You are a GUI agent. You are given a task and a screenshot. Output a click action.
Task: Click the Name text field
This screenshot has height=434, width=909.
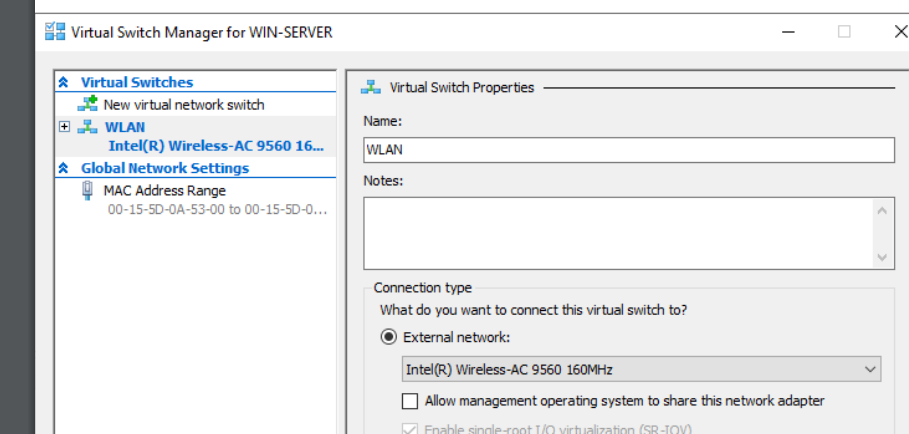click(x=629, y=150)
